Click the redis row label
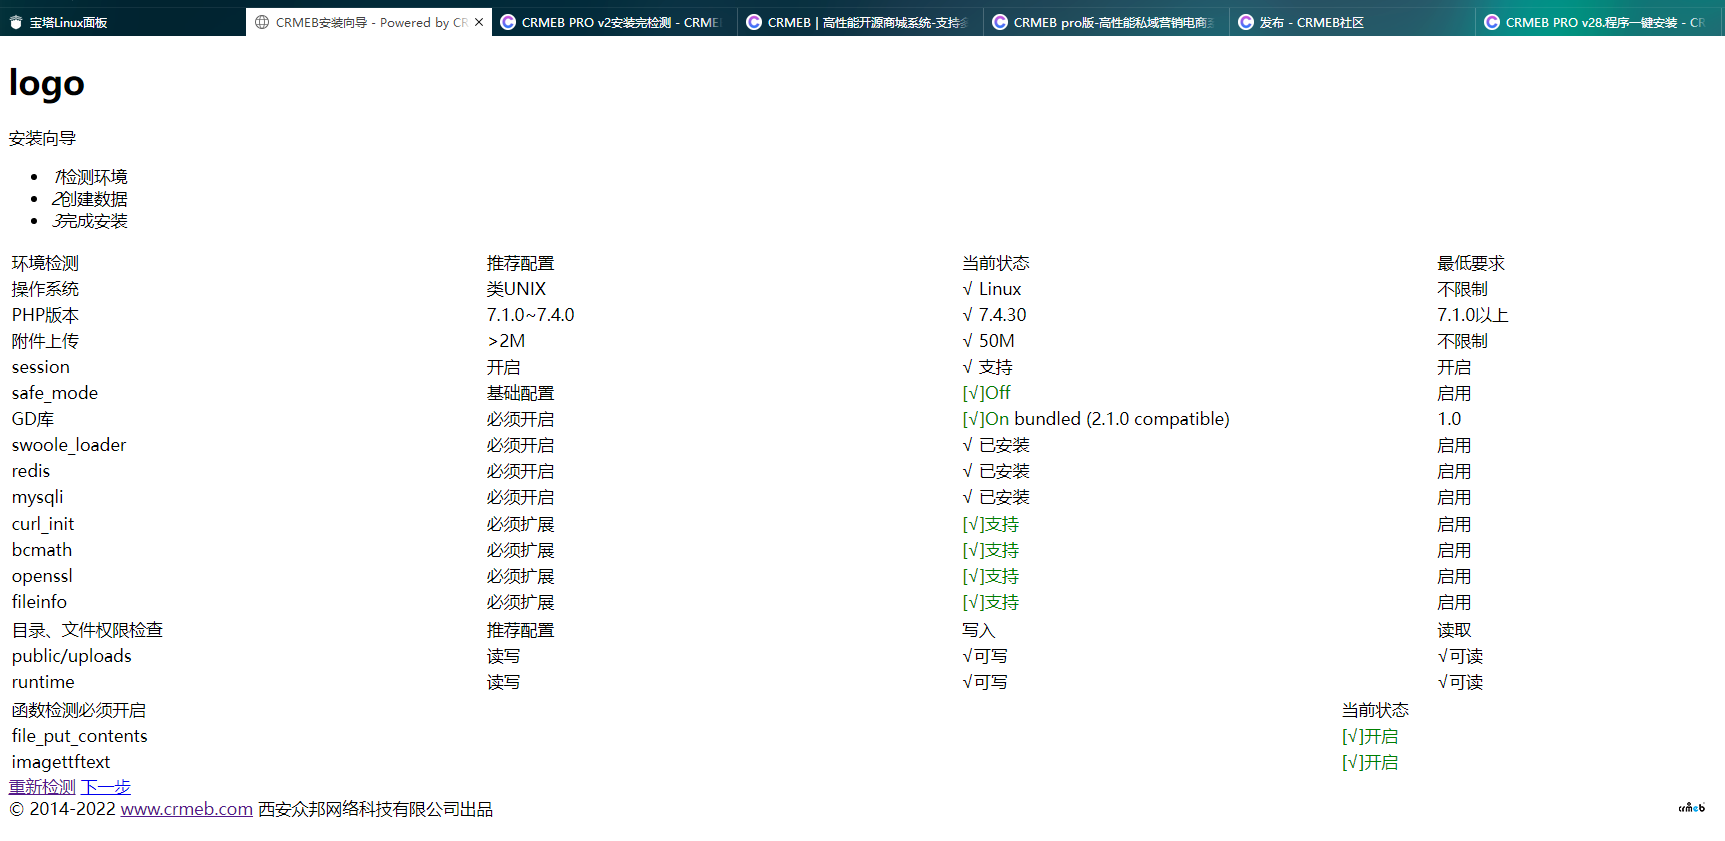Screen dimensions: 1725x841 (31, 471)
